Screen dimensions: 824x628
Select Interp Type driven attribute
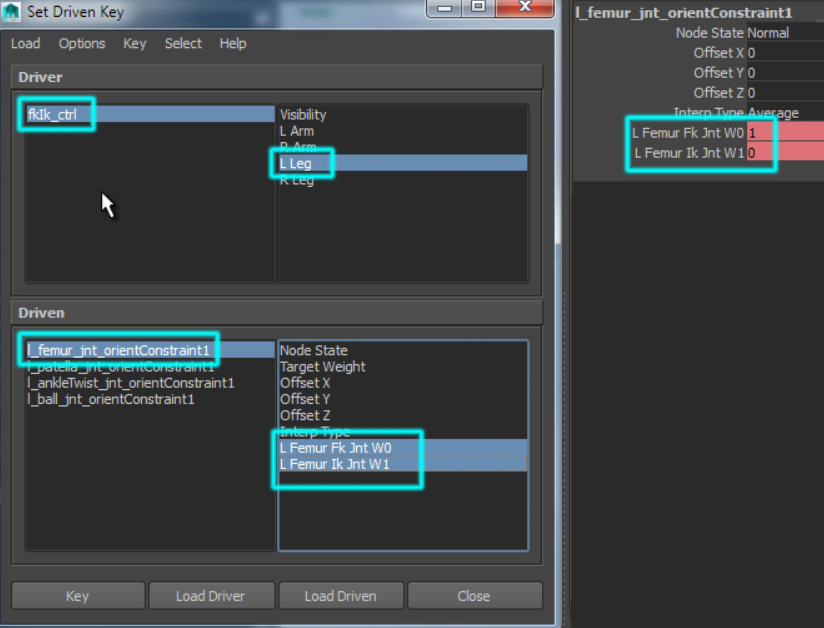pyautogui.click(x=403, y=431)
